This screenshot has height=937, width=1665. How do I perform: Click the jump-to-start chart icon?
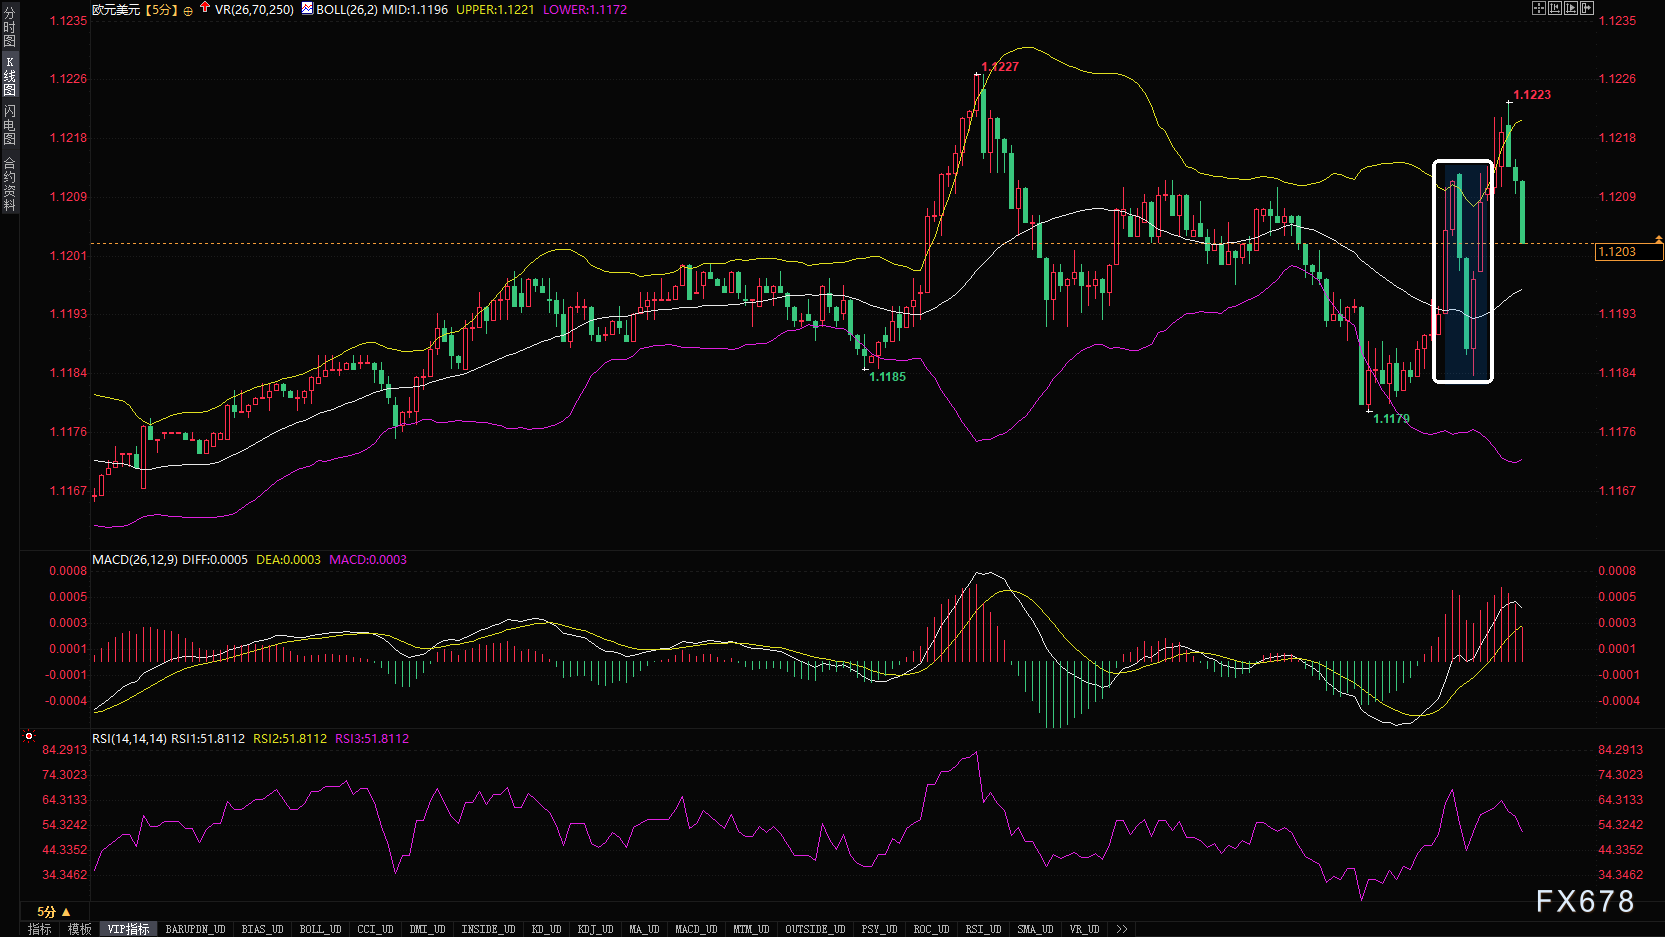coord(1555,8)
